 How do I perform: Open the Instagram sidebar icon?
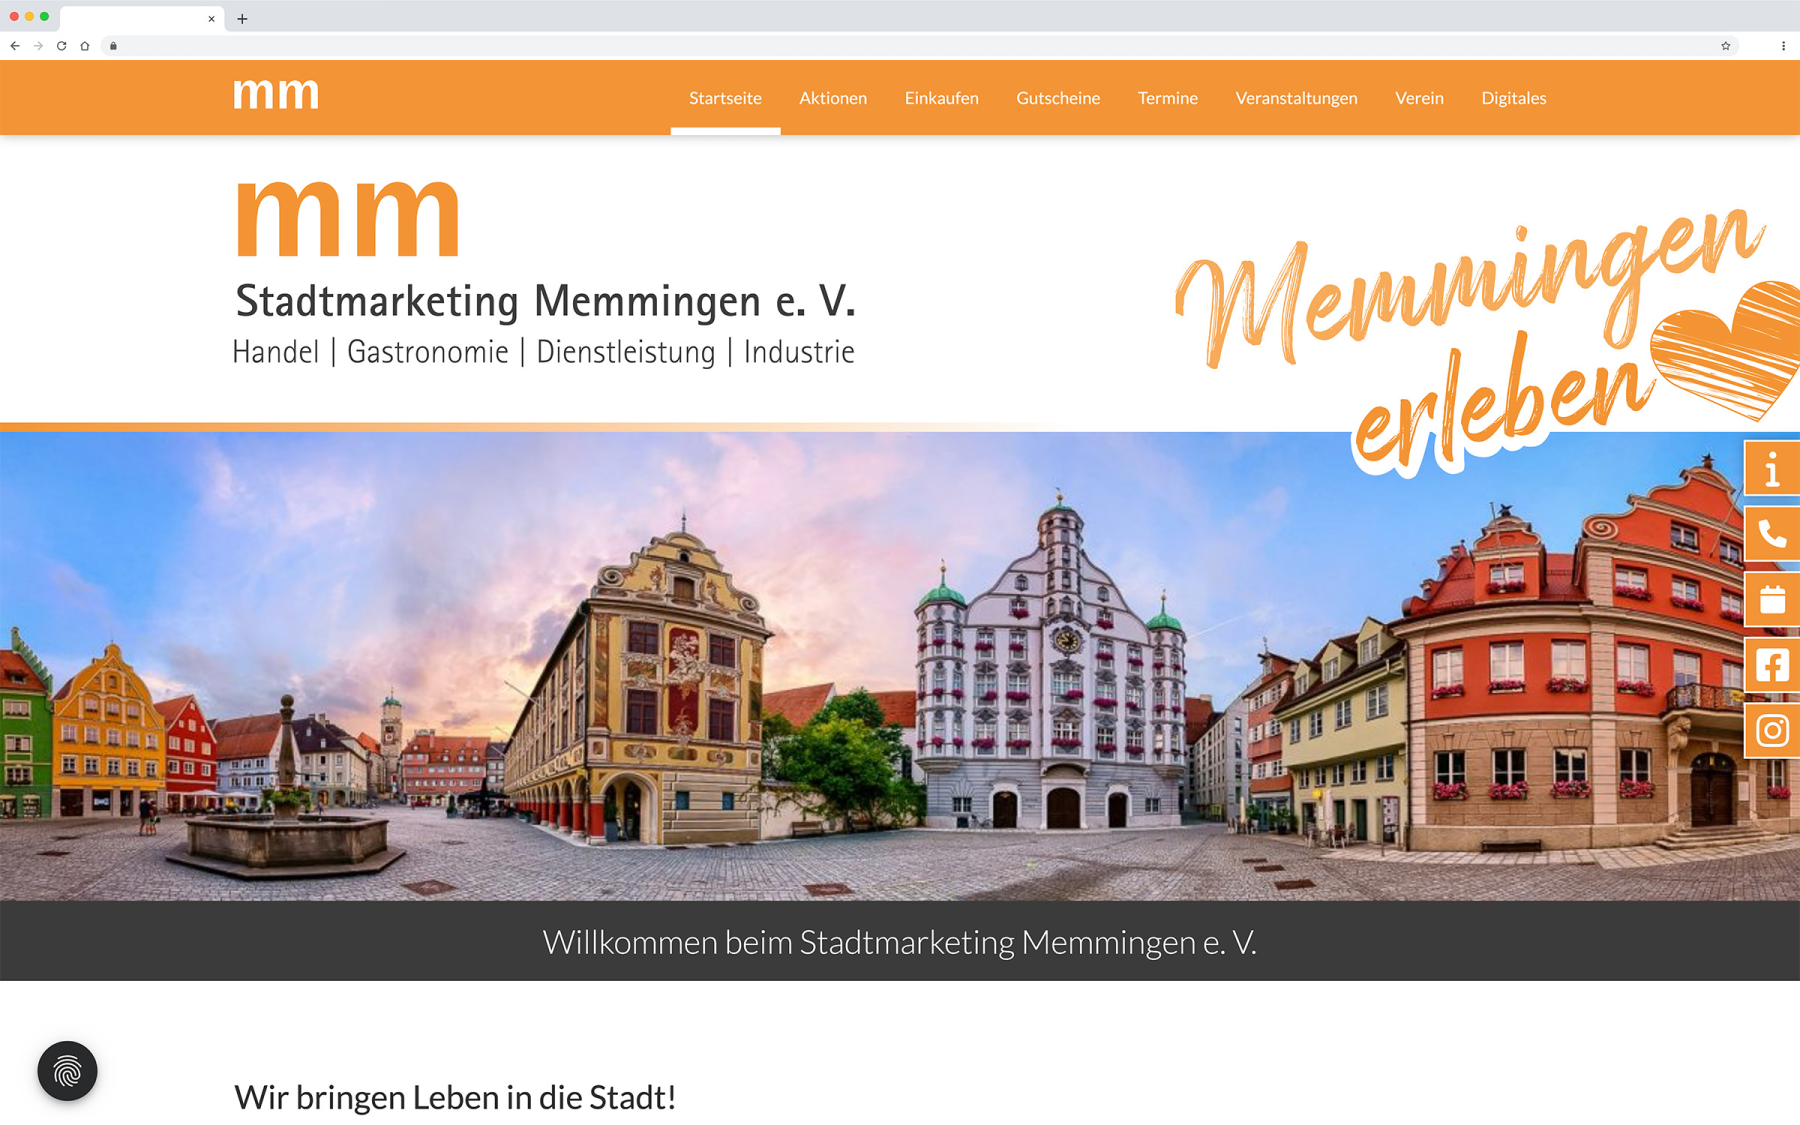pos(1772,730)
